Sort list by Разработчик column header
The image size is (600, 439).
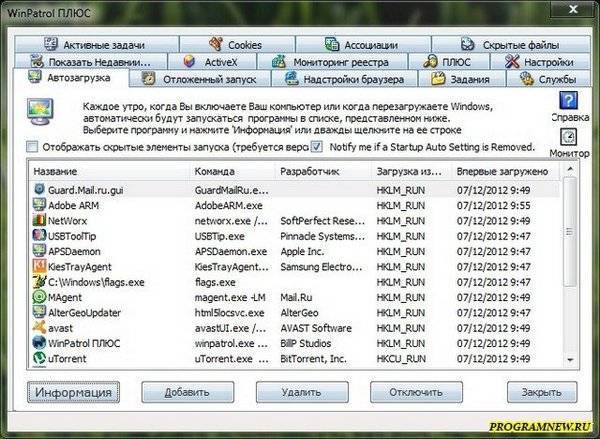coord(323,171)
